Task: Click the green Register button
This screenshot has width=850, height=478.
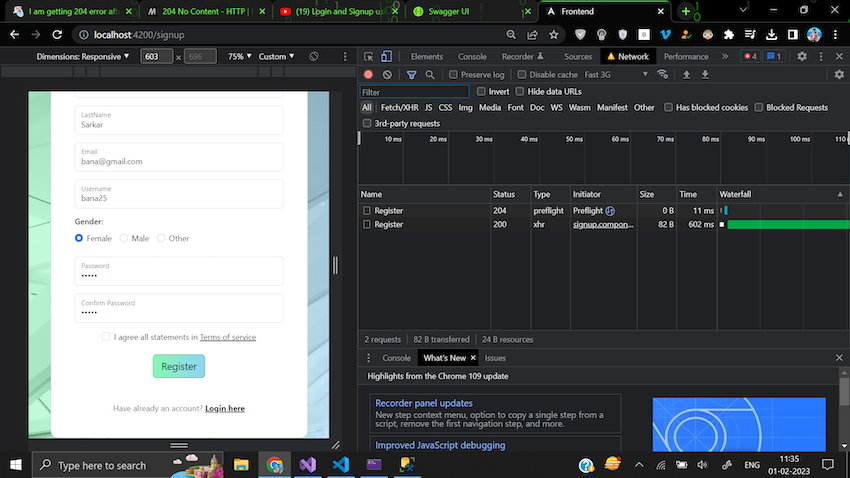Action: 179,367
